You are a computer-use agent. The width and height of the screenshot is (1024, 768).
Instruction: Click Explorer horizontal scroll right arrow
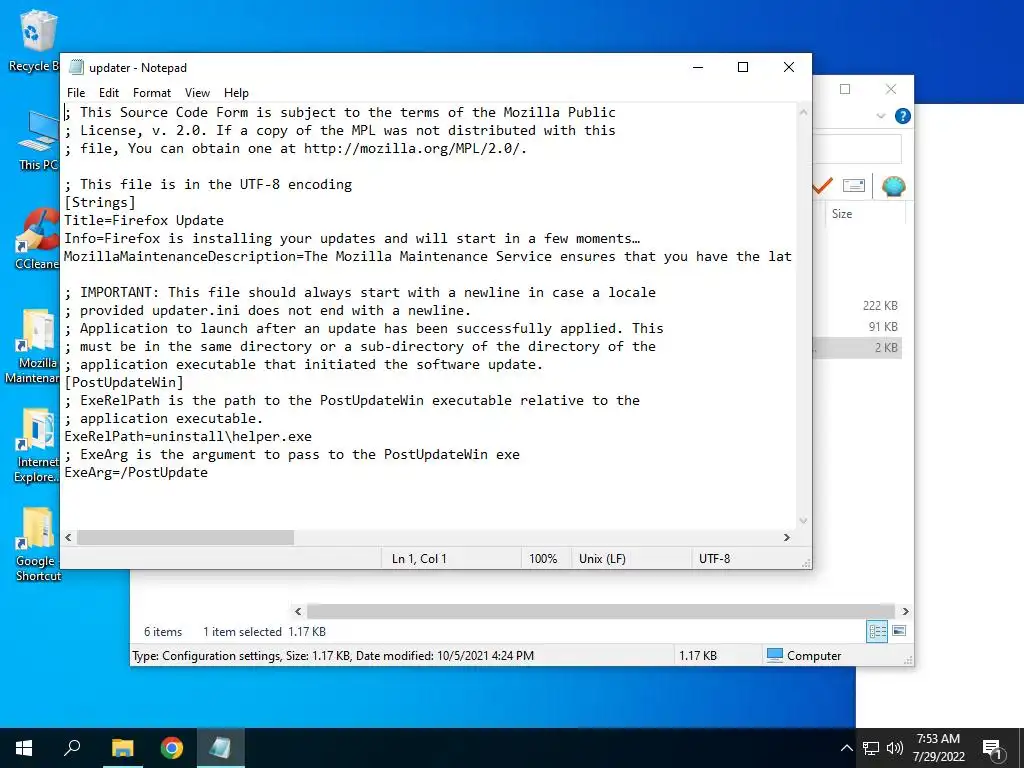click(x=905, y=611)
